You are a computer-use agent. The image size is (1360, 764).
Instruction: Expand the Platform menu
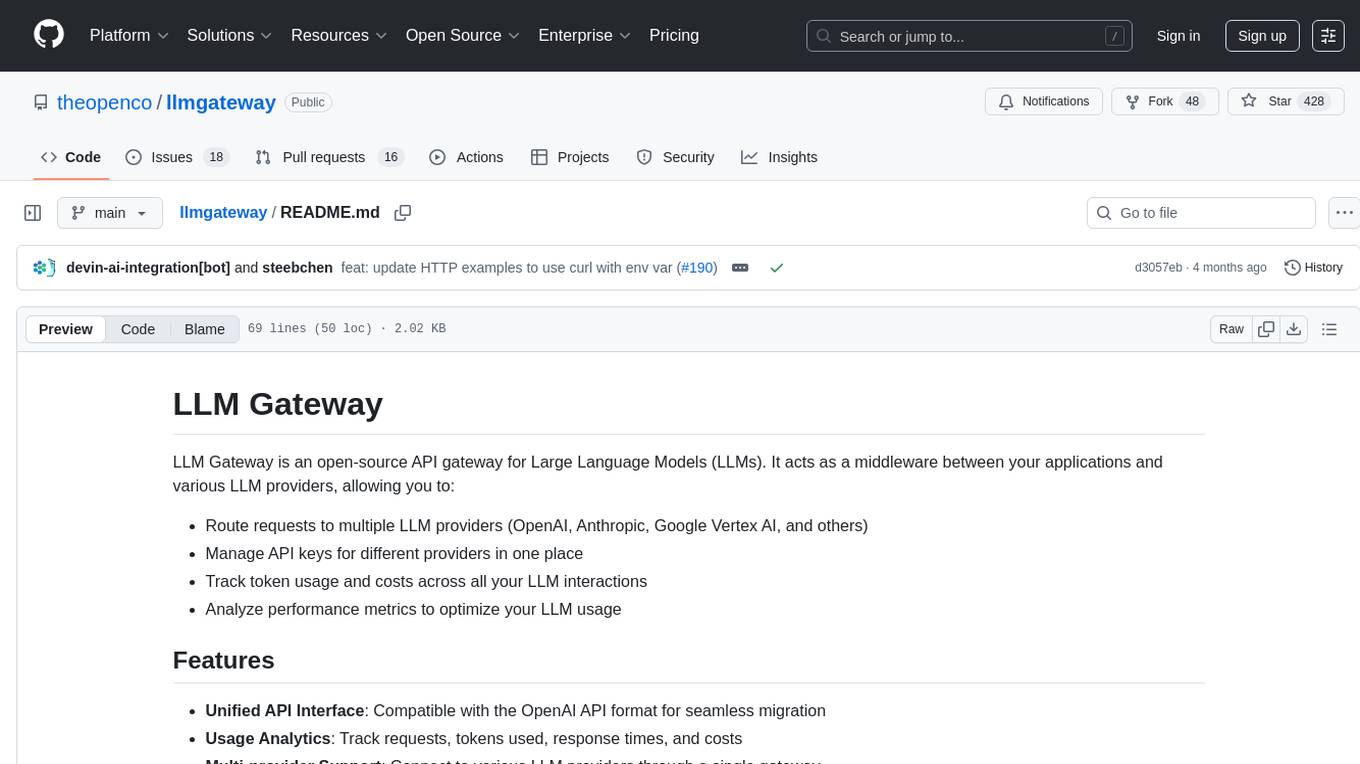click(x=129, y=35)
